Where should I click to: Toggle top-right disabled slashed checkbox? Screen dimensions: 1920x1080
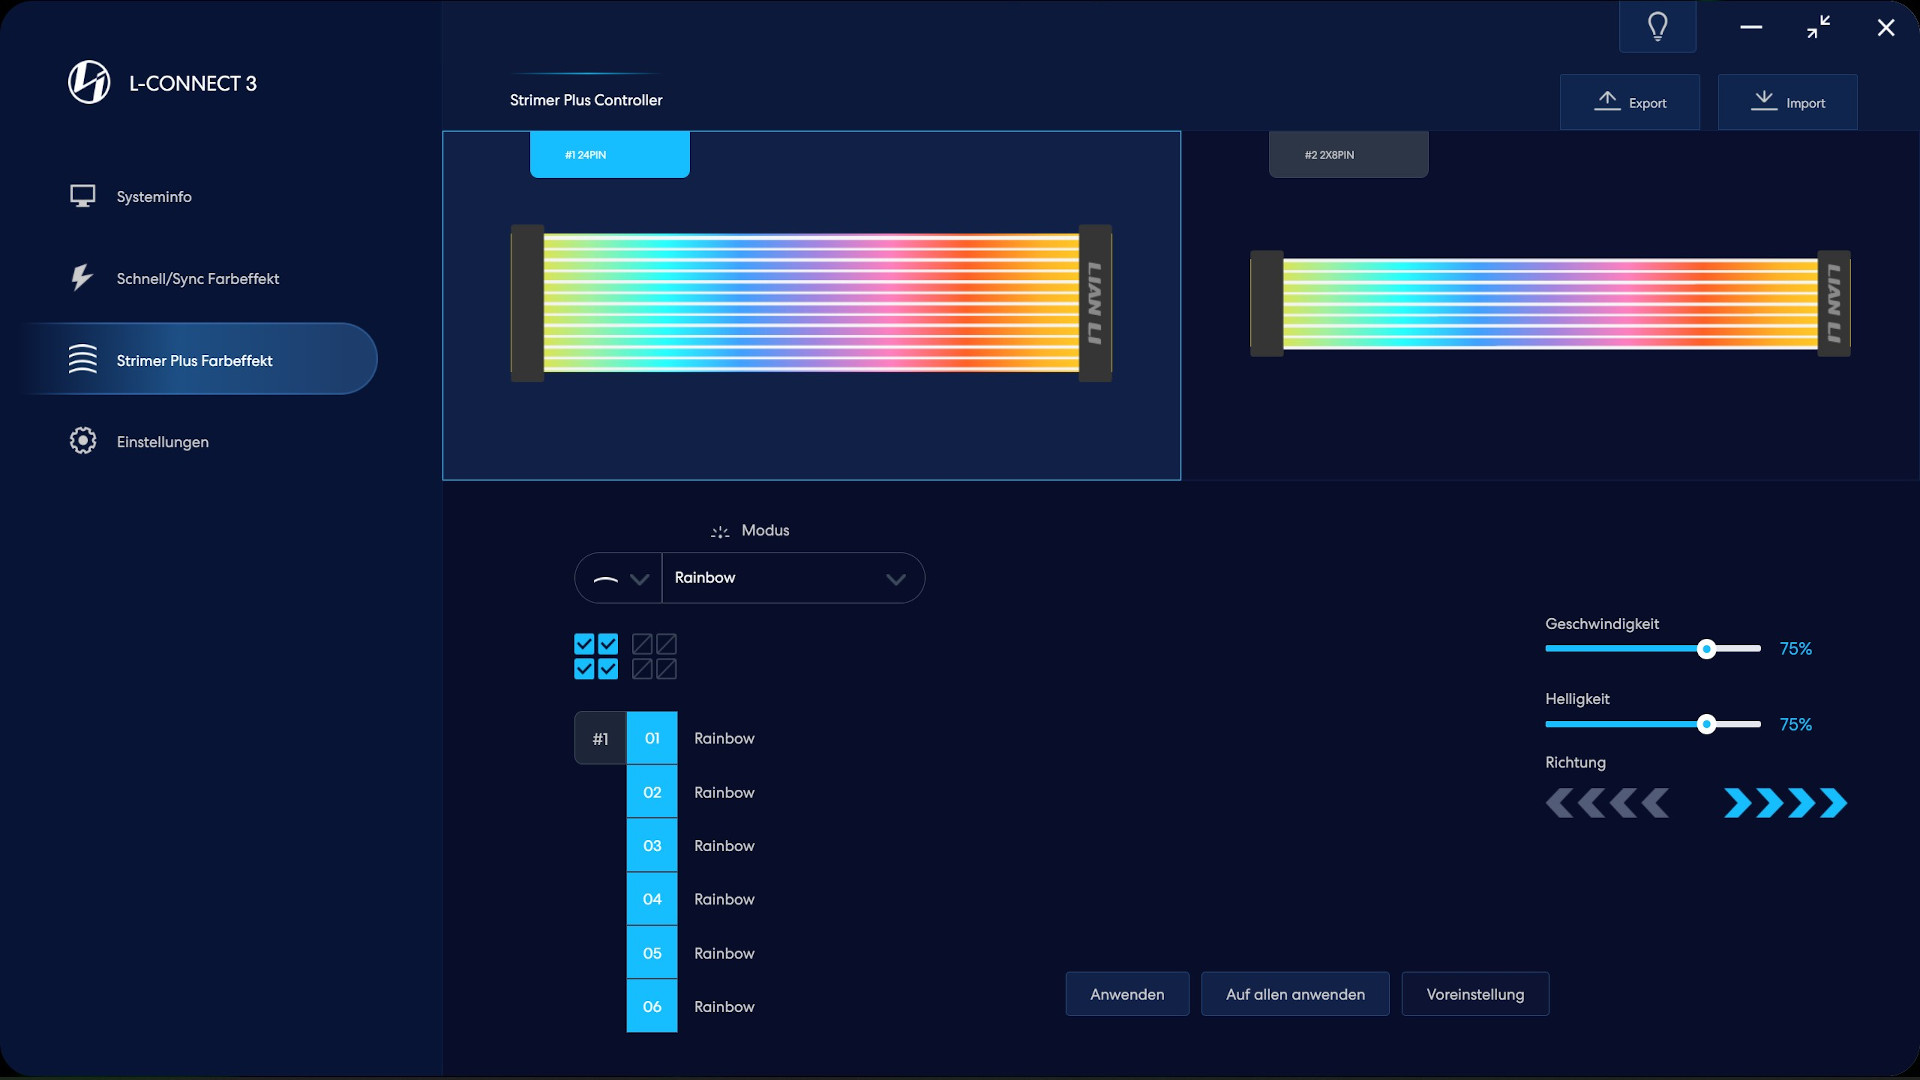(x=667, y=644)
